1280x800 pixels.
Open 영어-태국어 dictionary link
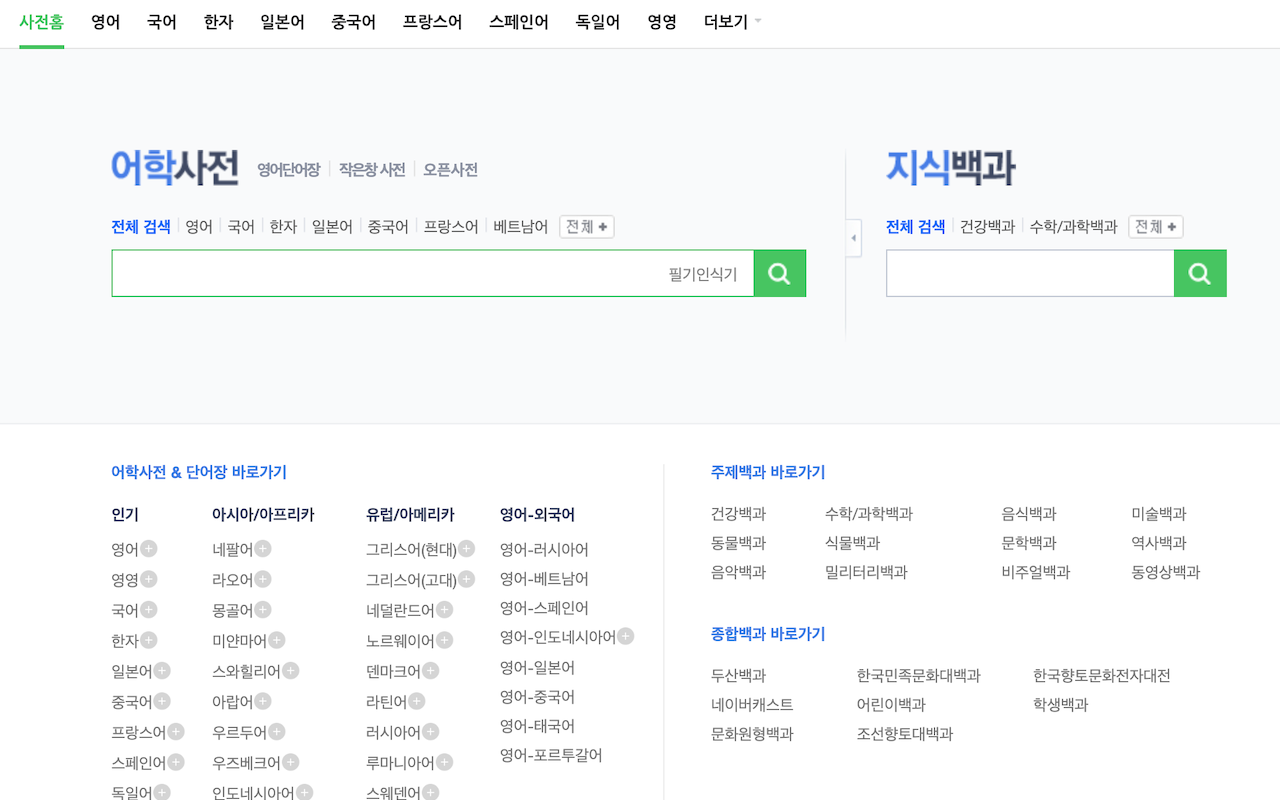click(x=537, y=725)
